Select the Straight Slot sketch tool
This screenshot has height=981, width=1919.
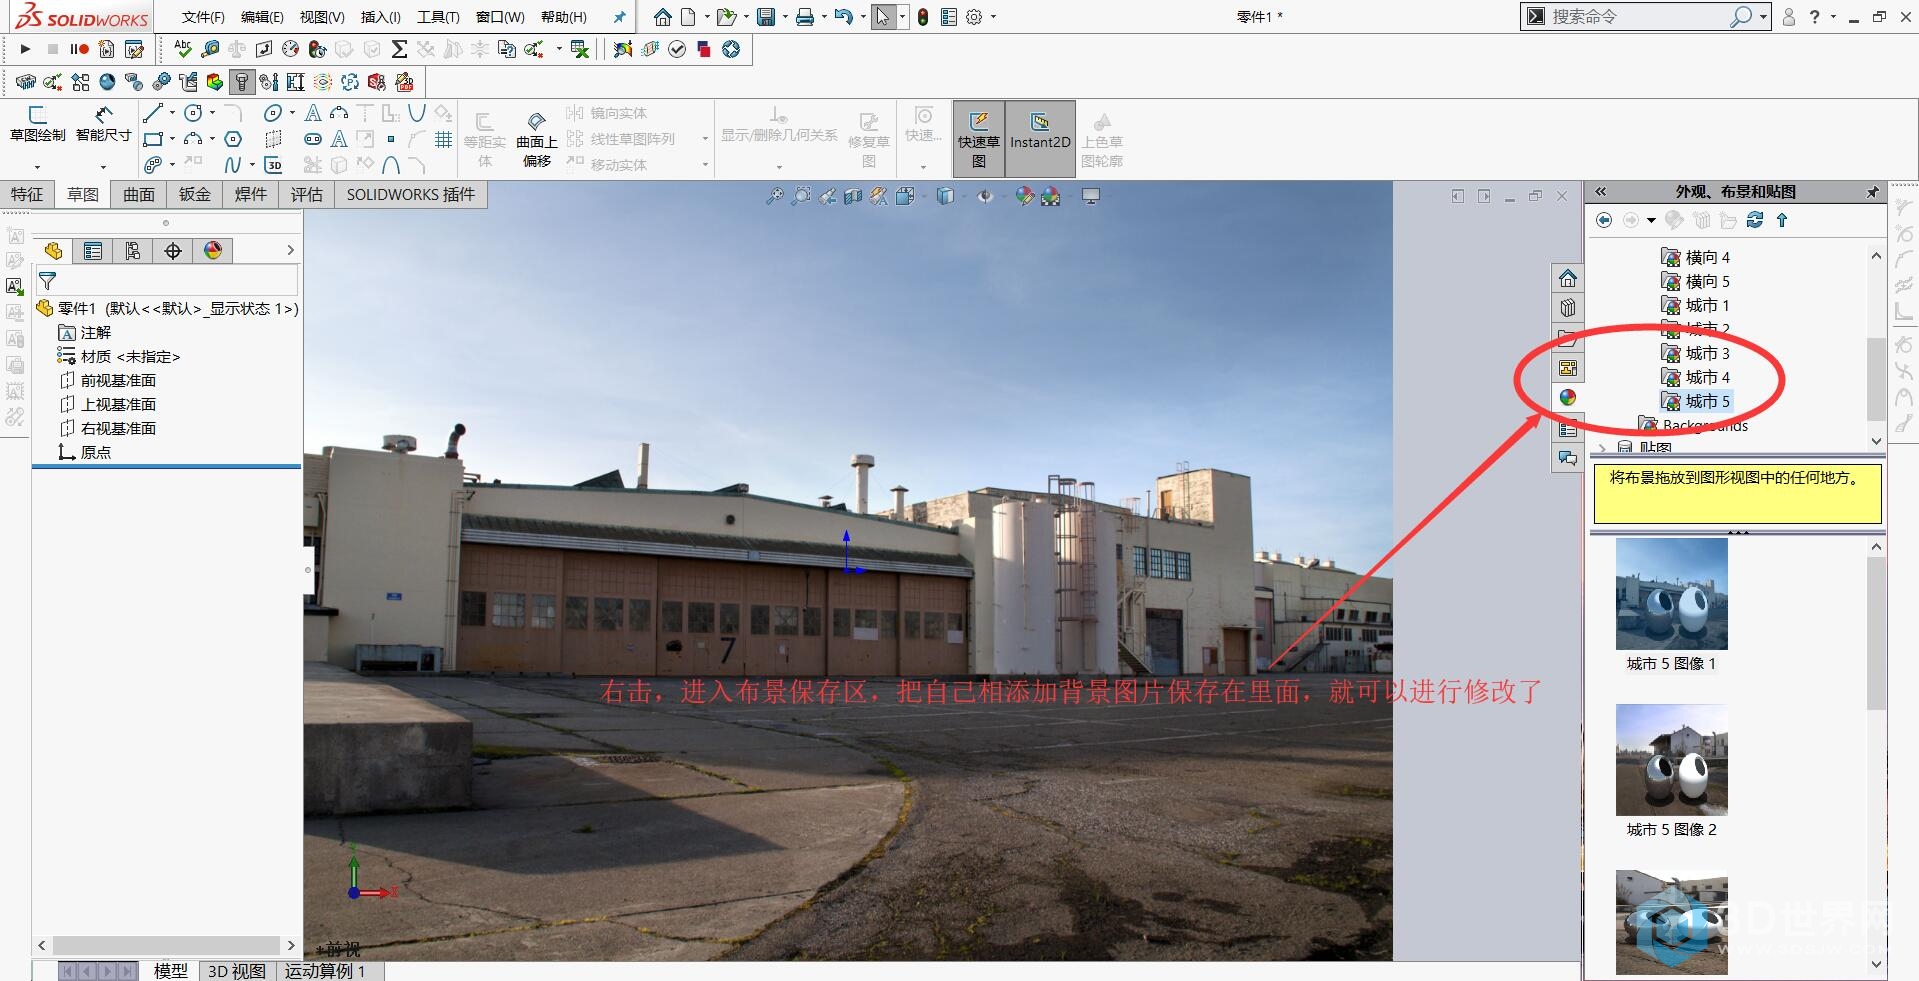click(313, 139)
